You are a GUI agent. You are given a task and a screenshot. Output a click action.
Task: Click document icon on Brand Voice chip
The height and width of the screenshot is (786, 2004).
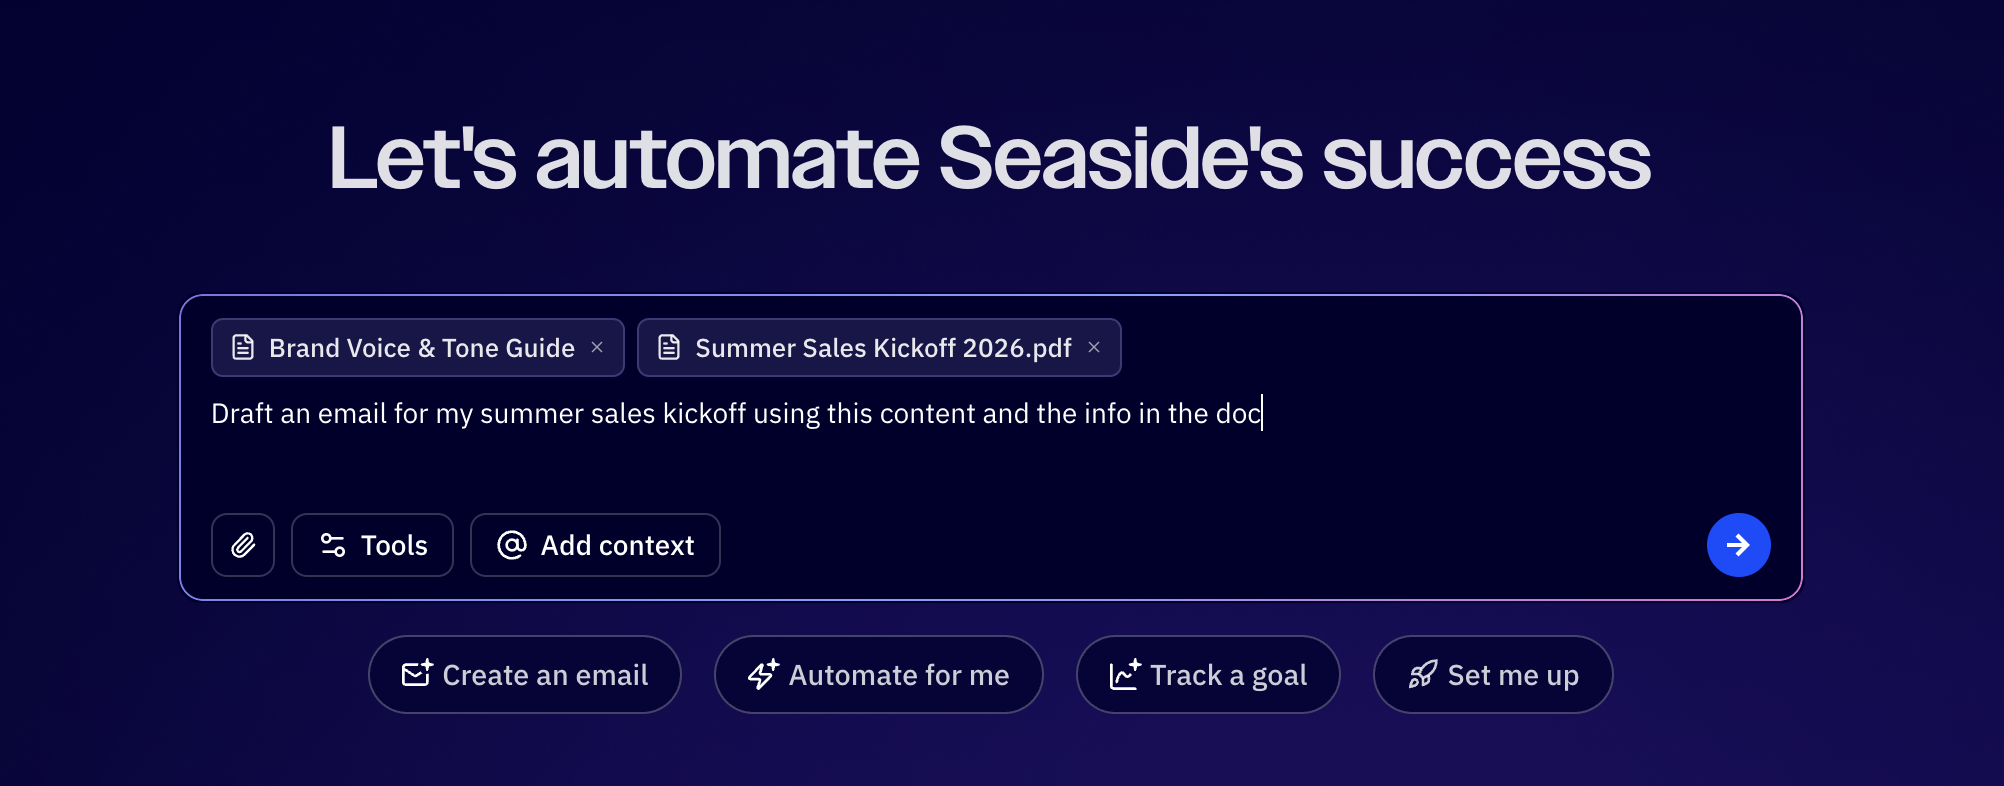point(243,347)
